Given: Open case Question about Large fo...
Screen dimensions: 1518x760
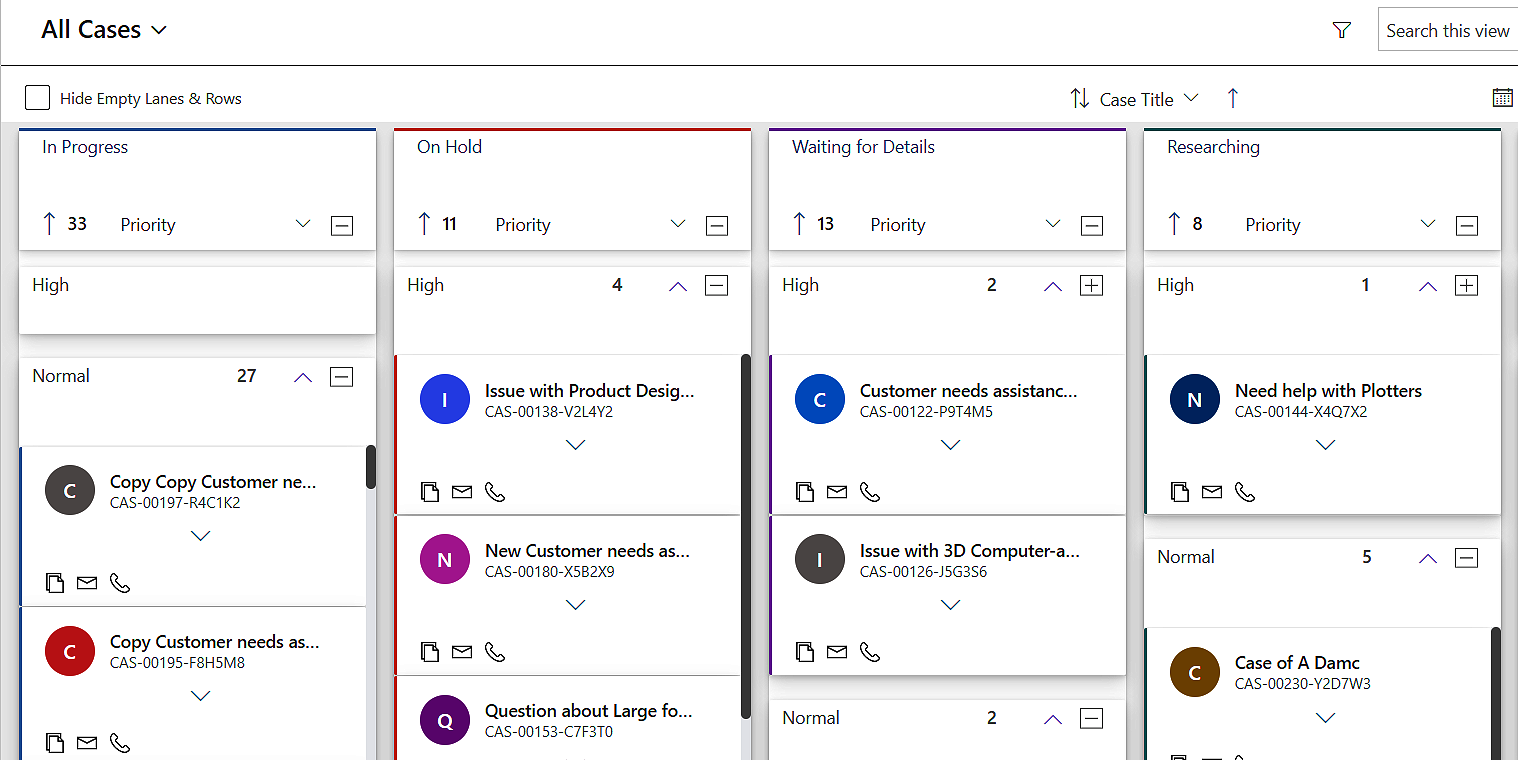Looking at the screenshot, I should point(589,711).
